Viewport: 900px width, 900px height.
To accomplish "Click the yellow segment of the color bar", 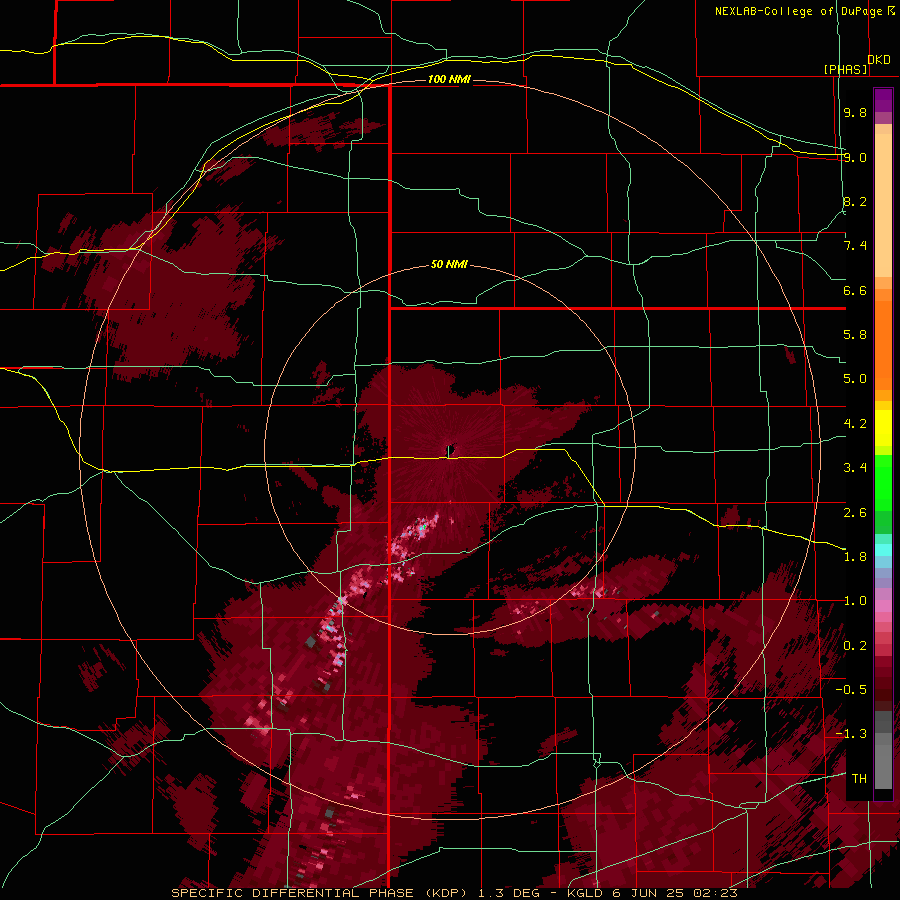I will (883, 428).
